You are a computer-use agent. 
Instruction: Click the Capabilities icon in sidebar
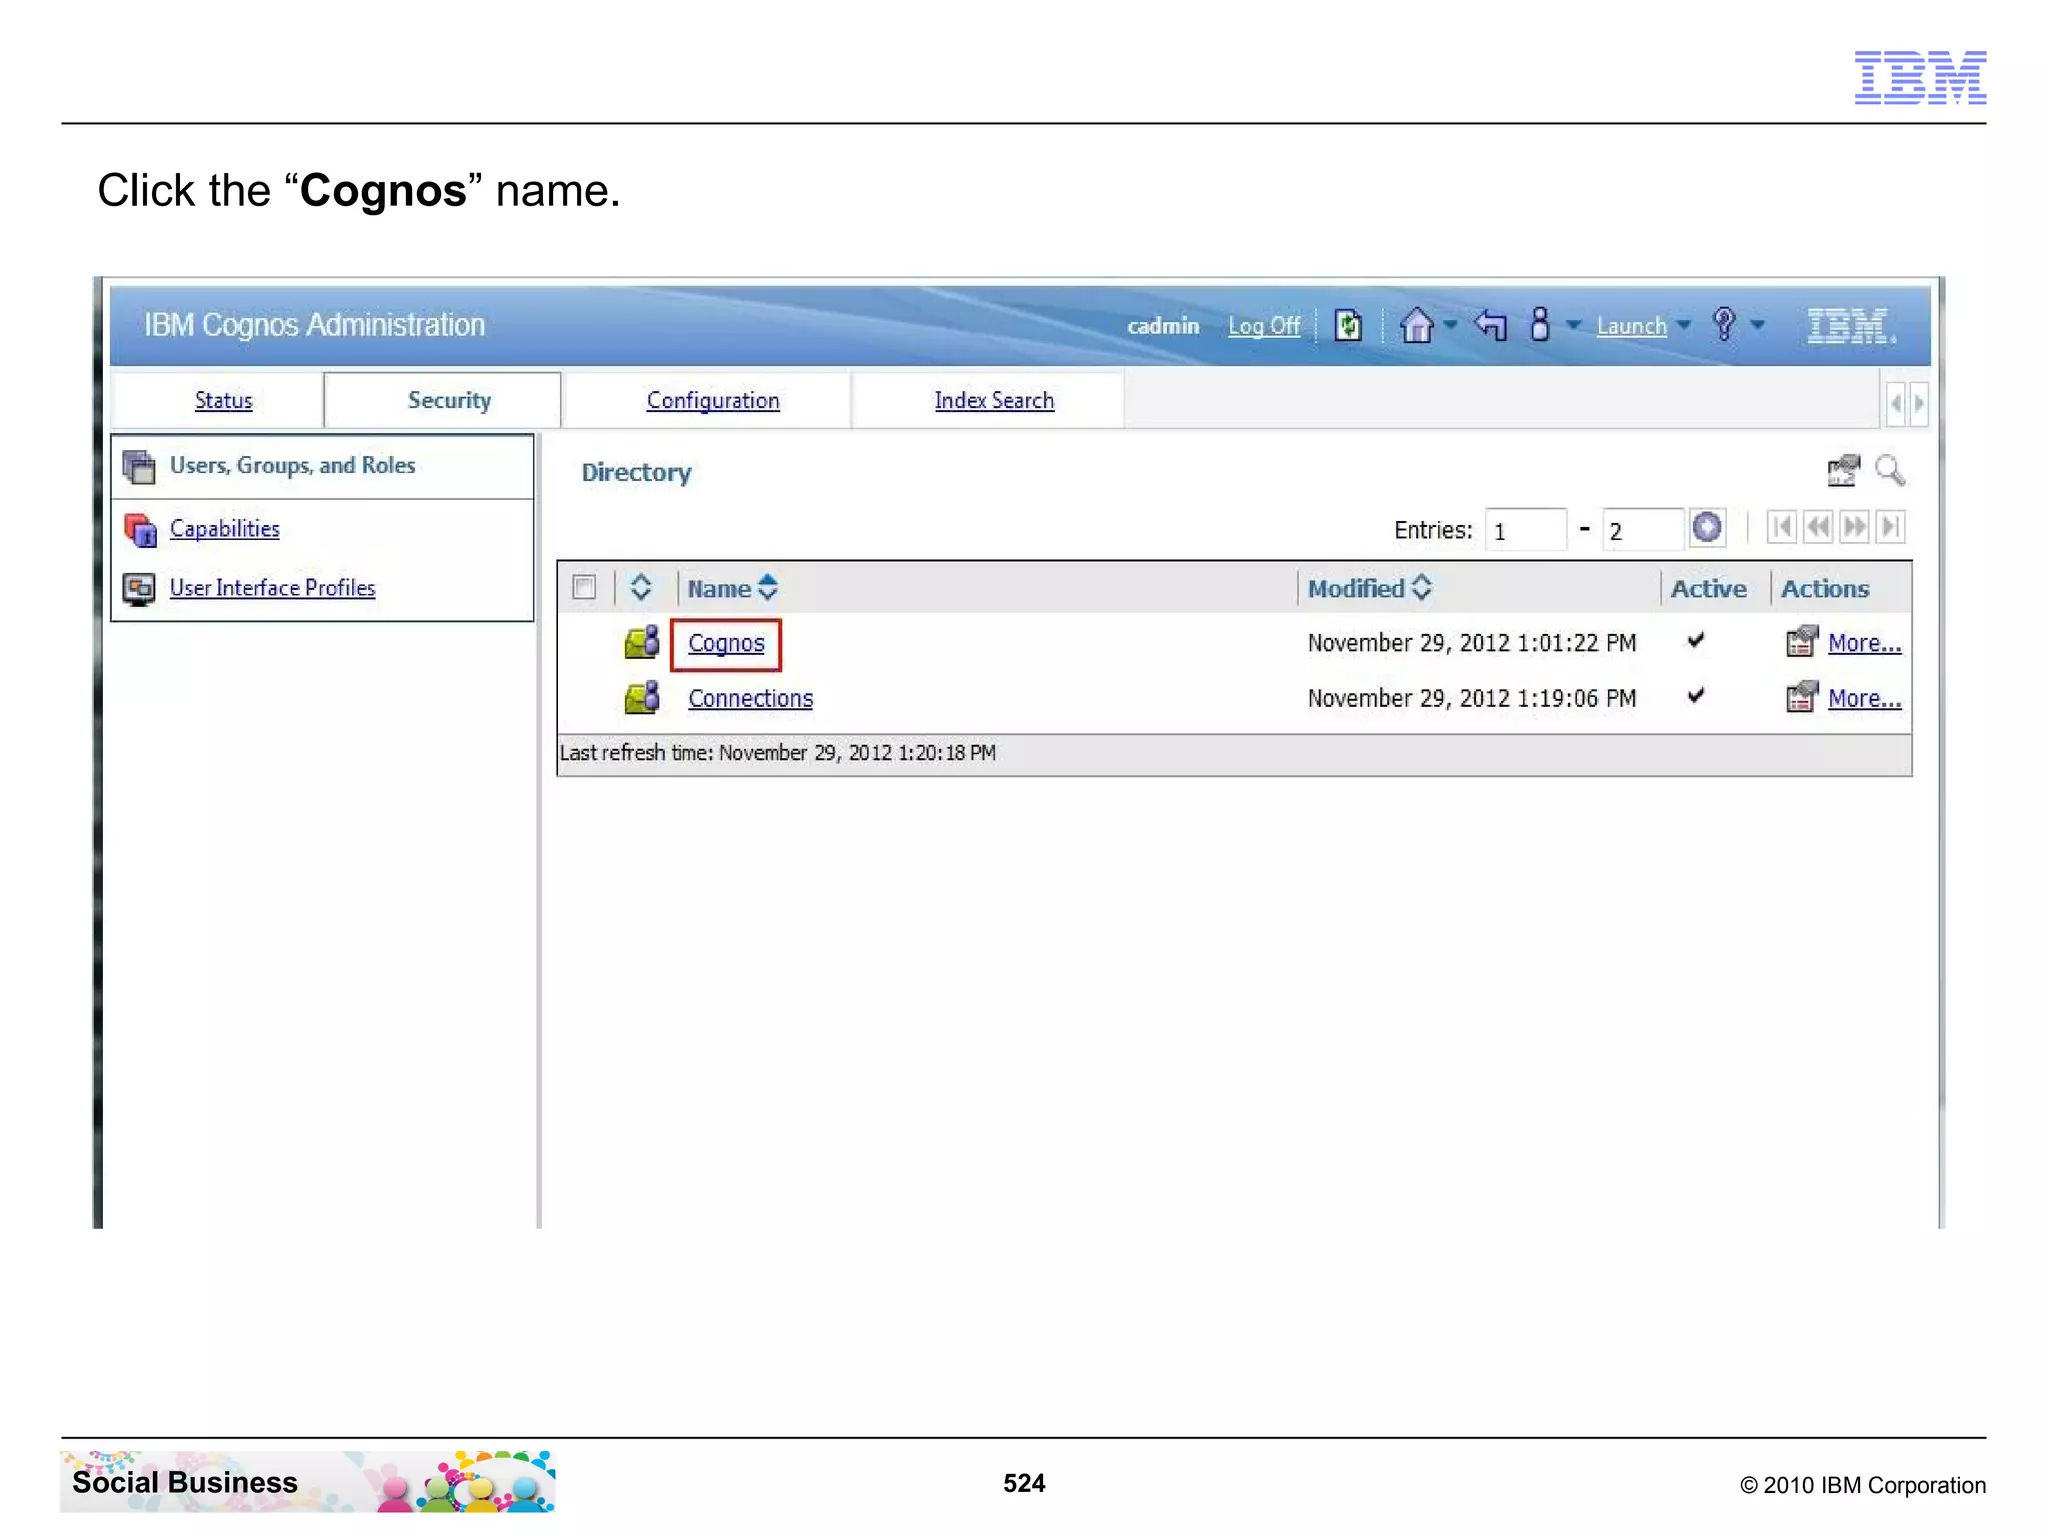(140, 529)
